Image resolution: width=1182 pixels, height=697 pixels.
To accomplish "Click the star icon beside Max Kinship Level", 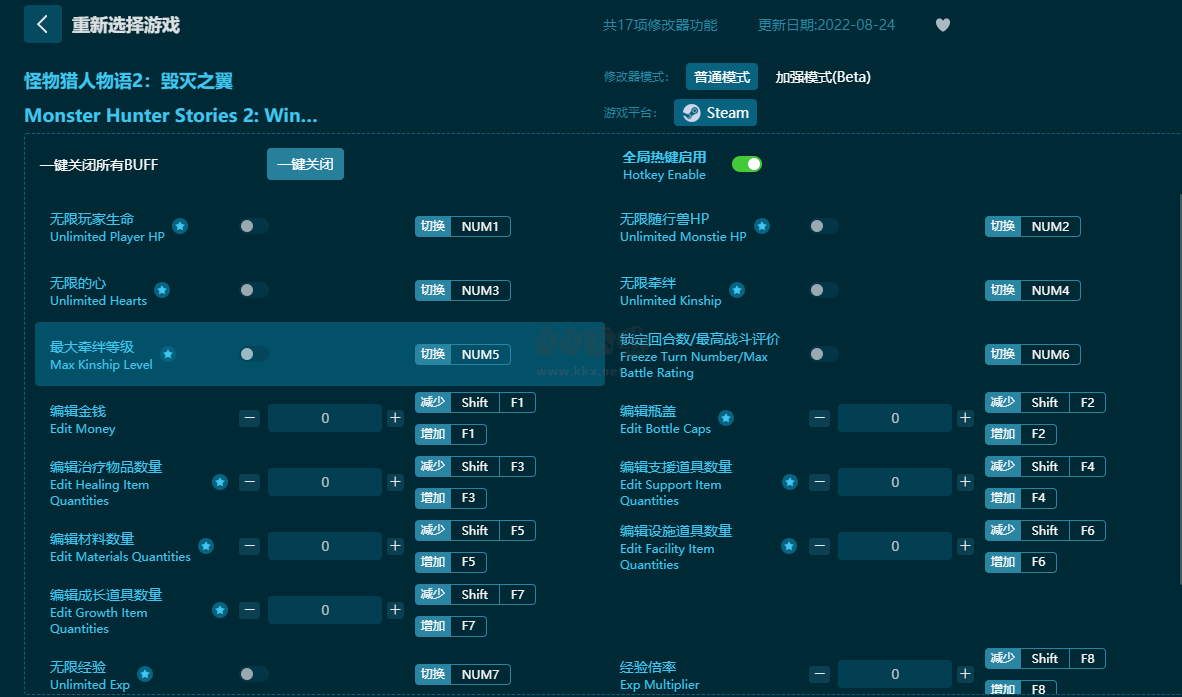I will [x=168, y=355].
